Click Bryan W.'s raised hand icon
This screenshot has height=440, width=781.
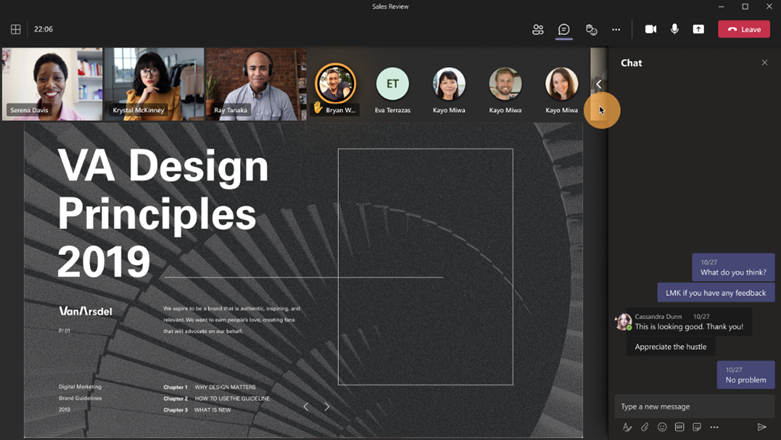click(x=318, y=107)
